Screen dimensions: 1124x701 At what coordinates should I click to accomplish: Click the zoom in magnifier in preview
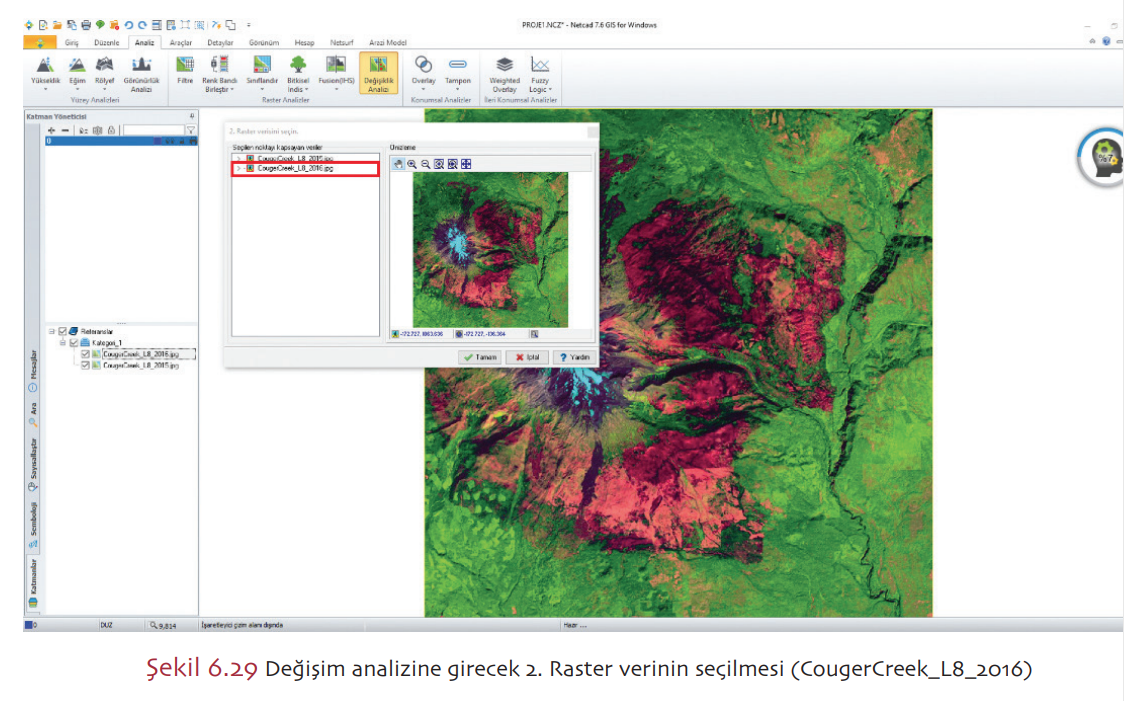pyautogui.click(x=411, y=164)
